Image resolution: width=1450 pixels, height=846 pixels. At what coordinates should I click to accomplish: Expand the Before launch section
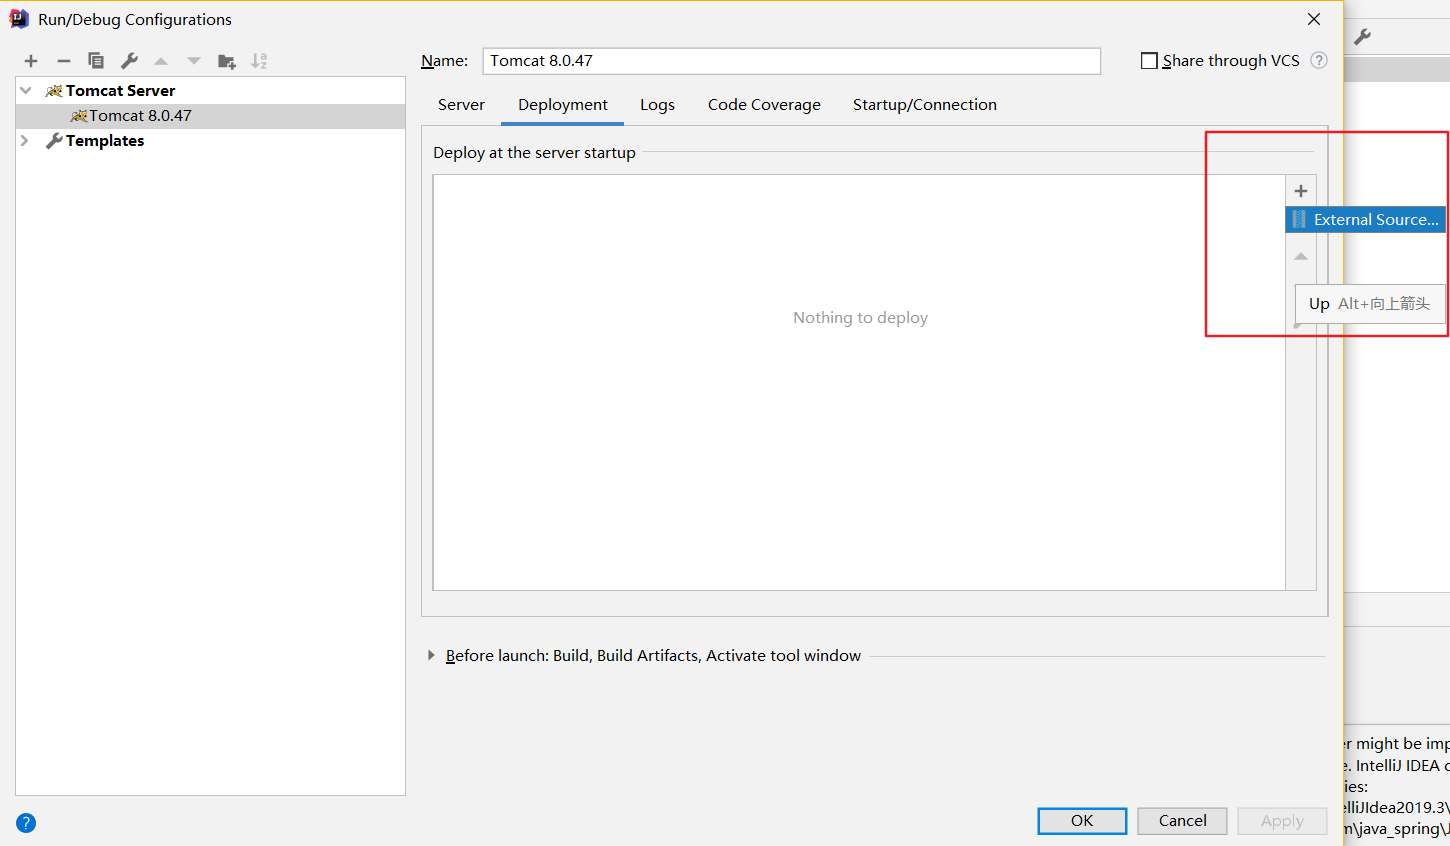431,655
